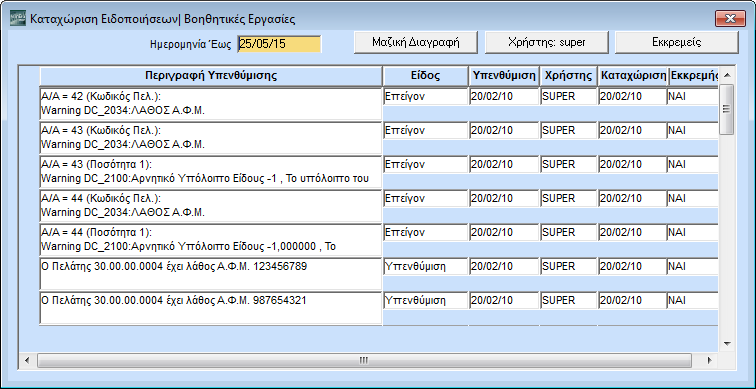Click the Υπενθύμιση column header
Screen dimensions: 756x389
tap(504, 76)
